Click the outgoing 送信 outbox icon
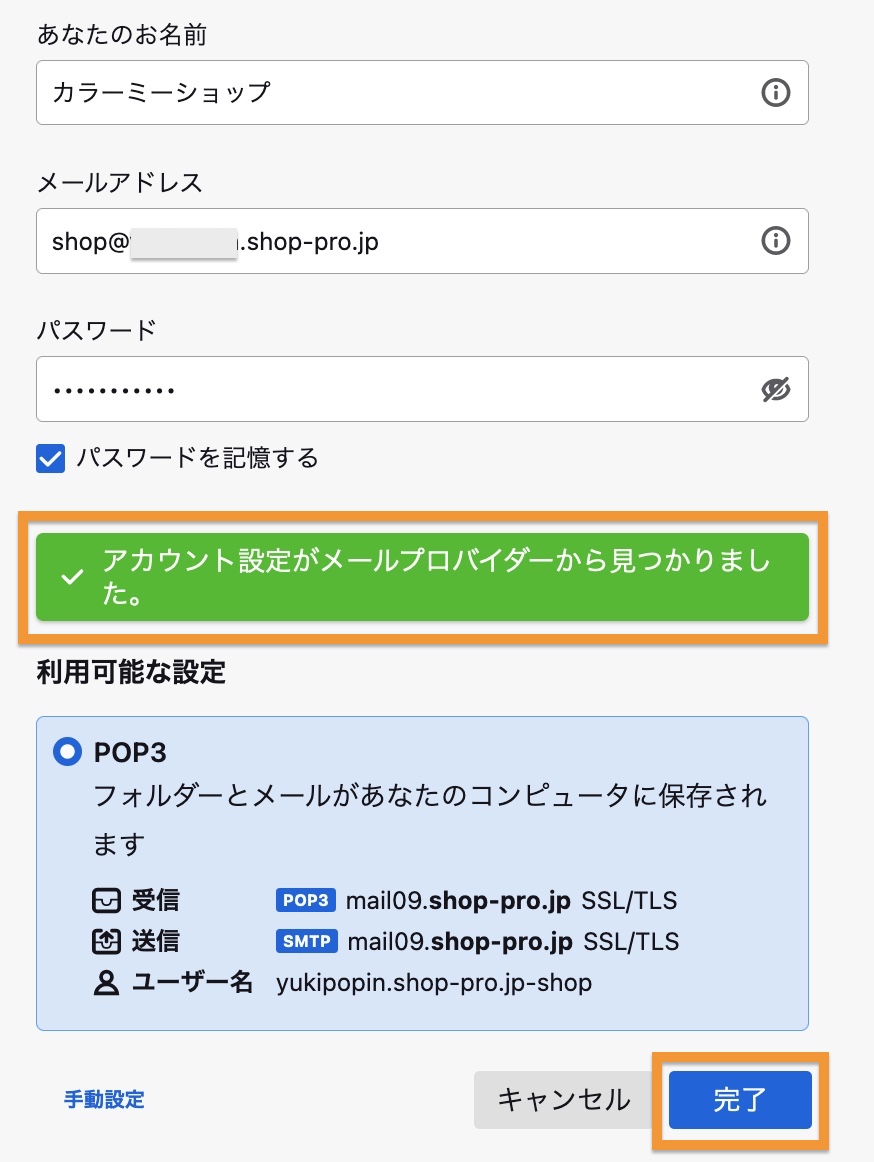This screenshot has height=1162, width=874. coord(105,942)
